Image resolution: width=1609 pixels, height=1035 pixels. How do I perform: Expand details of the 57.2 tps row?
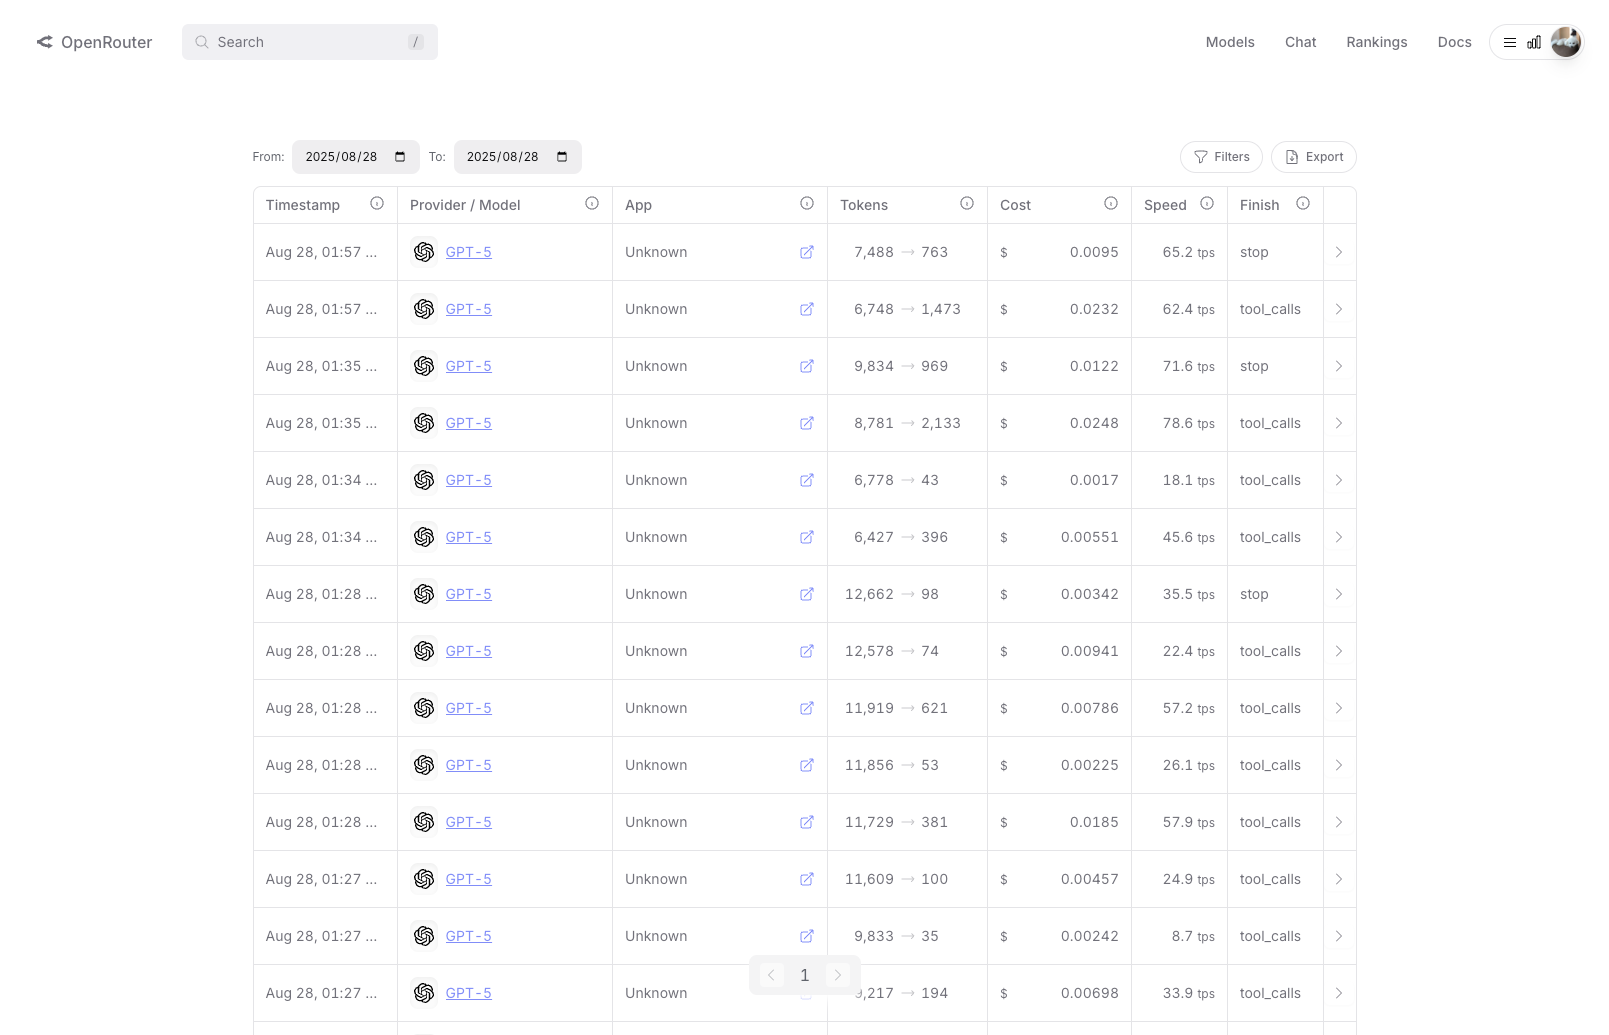tap(1339, 708)
